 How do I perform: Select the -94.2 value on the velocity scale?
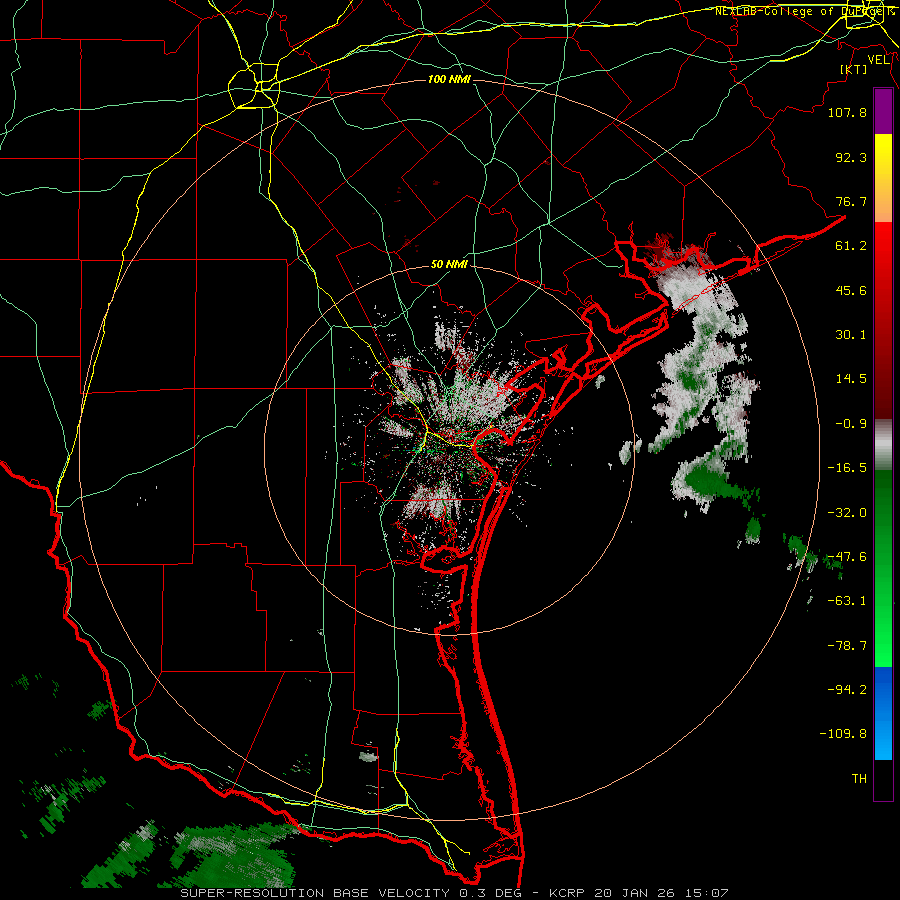tap(847, 690)
